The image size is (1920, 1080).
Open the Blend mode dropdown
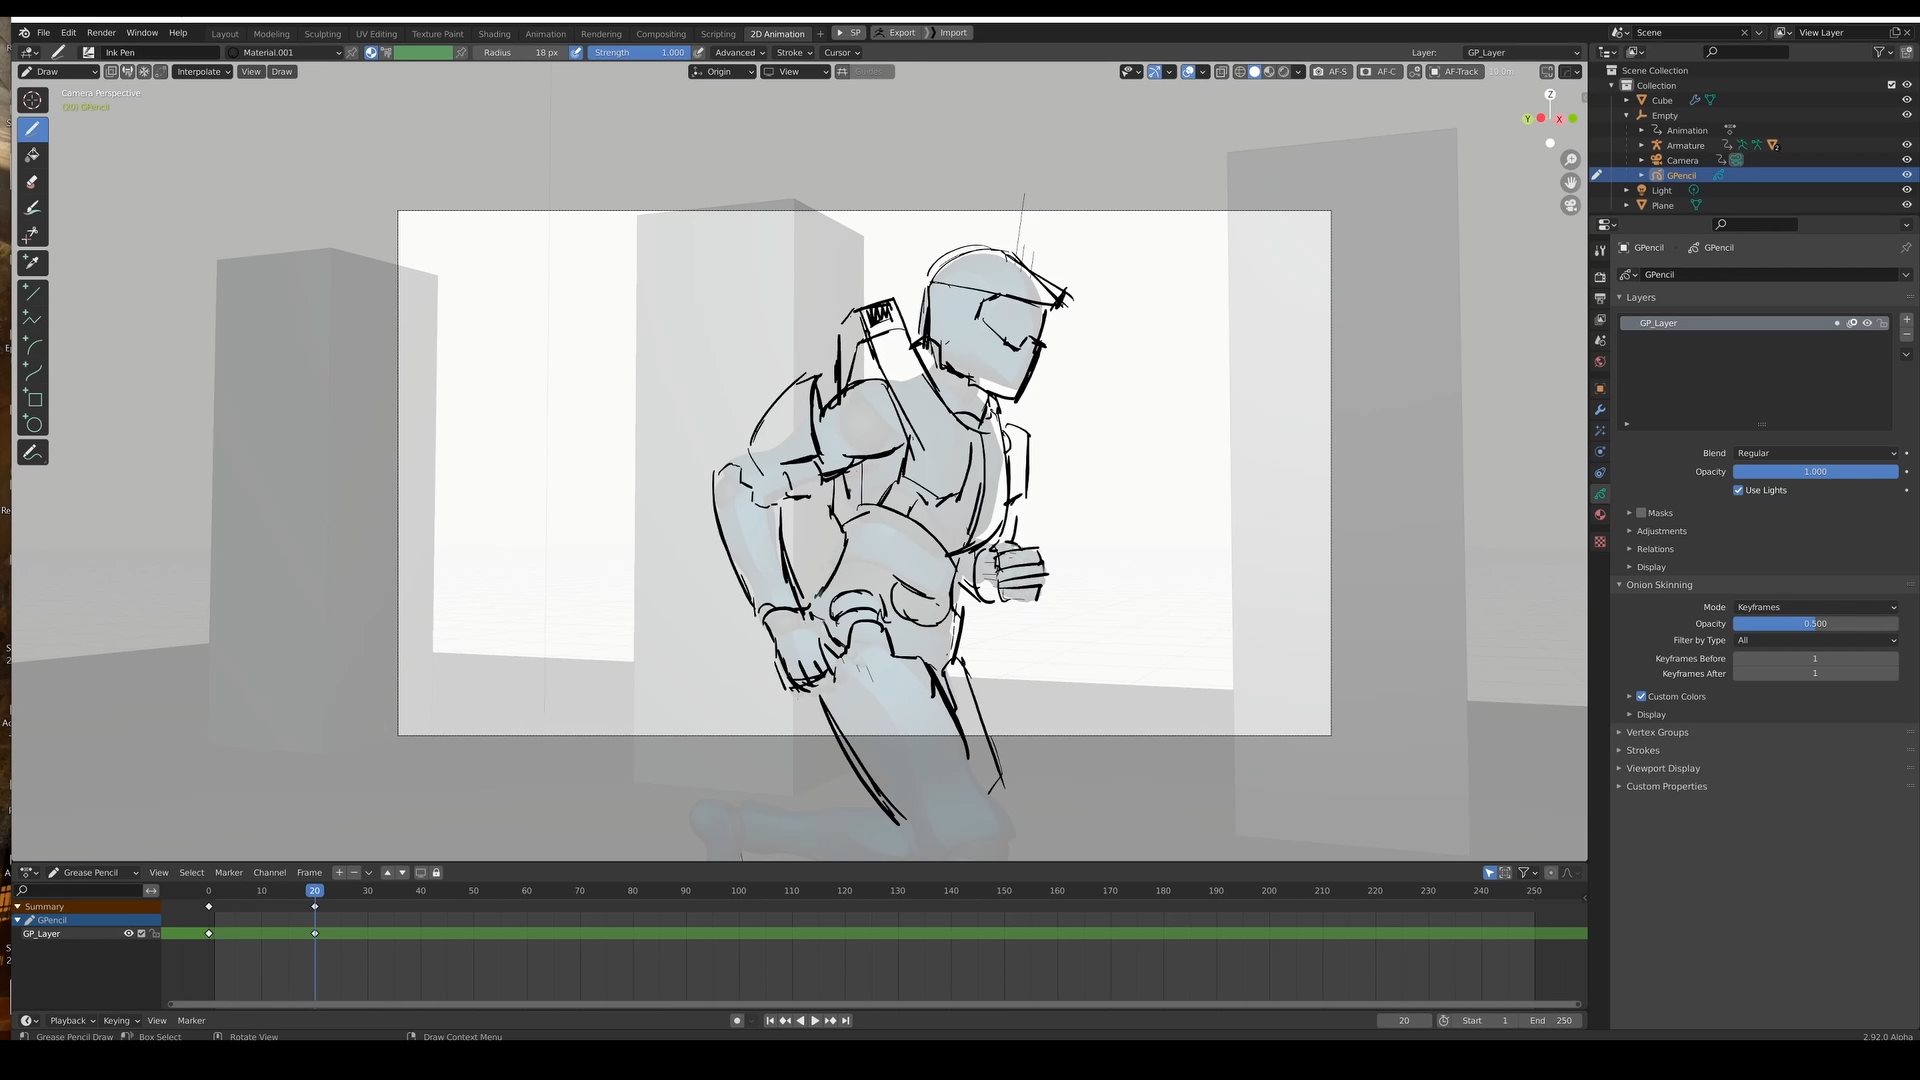pyautogui.click(x=1815, y=453)
